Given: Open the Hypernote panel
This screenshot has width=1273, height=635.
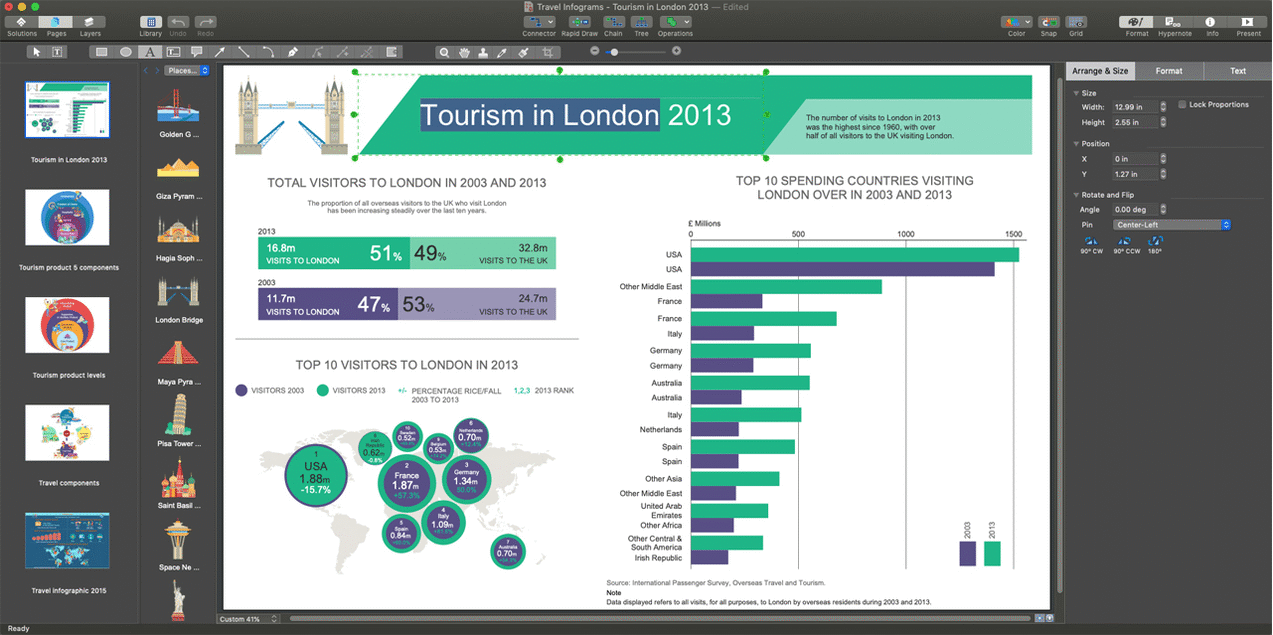Looking at the screenshot, I should coord(1174,21).
